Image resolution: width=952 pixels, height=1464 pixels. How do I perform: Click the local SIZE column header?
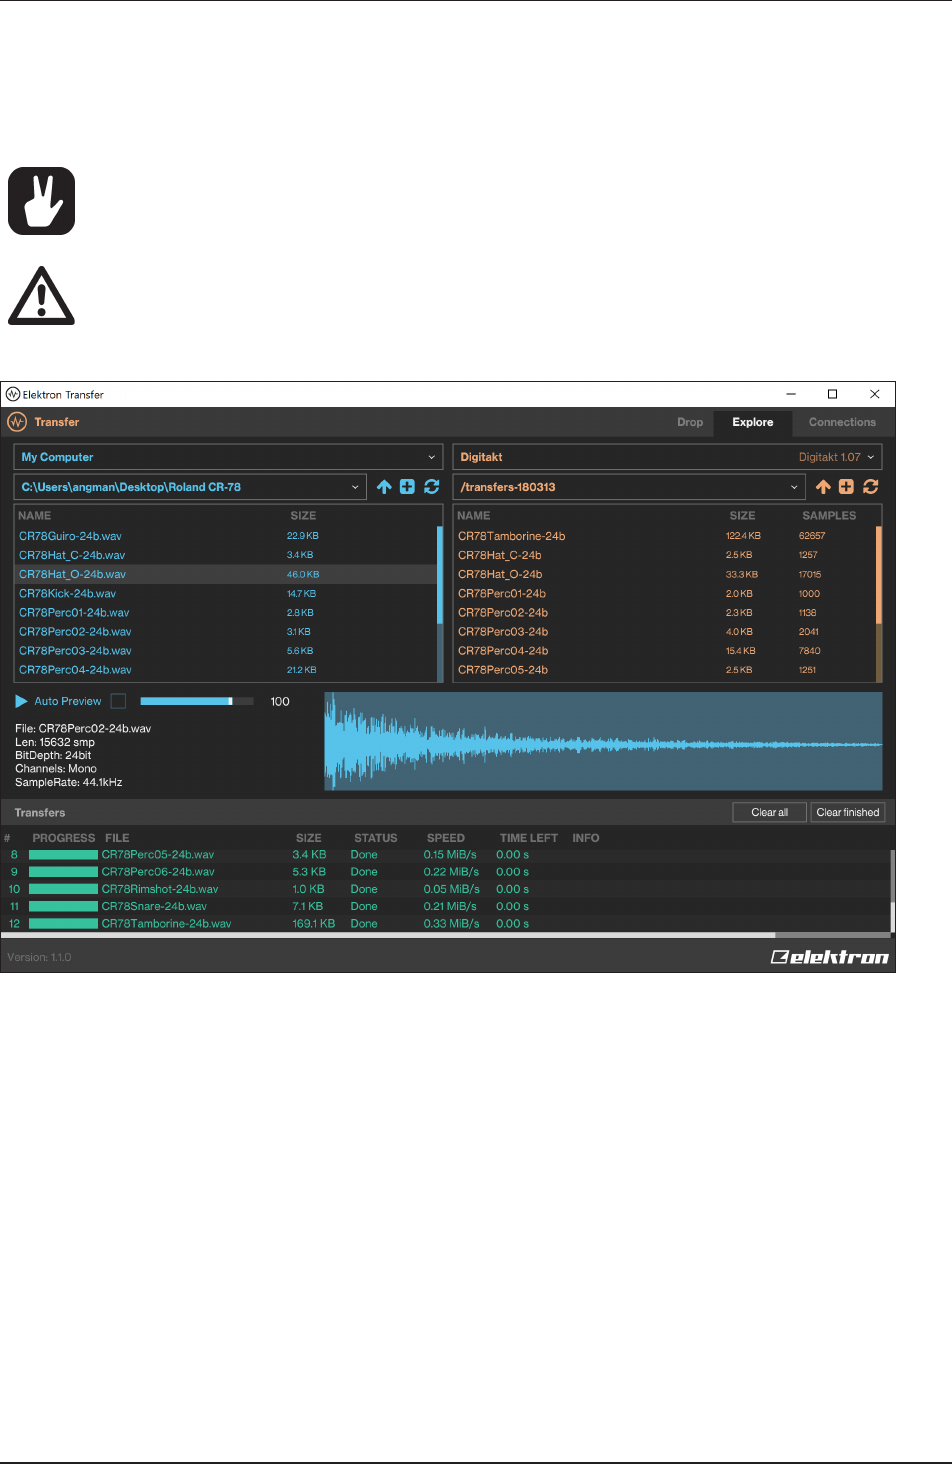coord(303,516)
